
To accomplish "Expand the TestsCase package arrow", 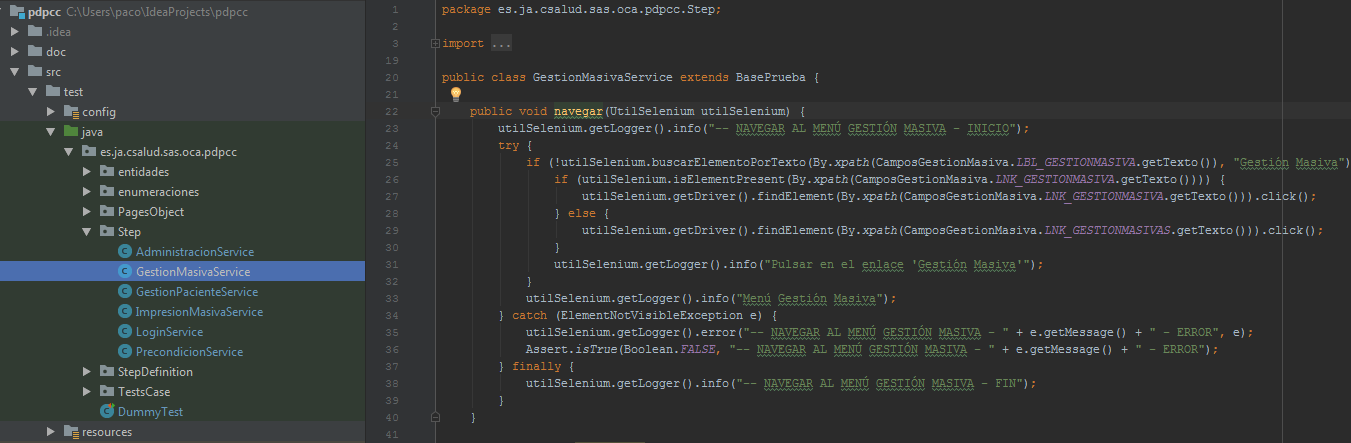I will tap(87, 392).
